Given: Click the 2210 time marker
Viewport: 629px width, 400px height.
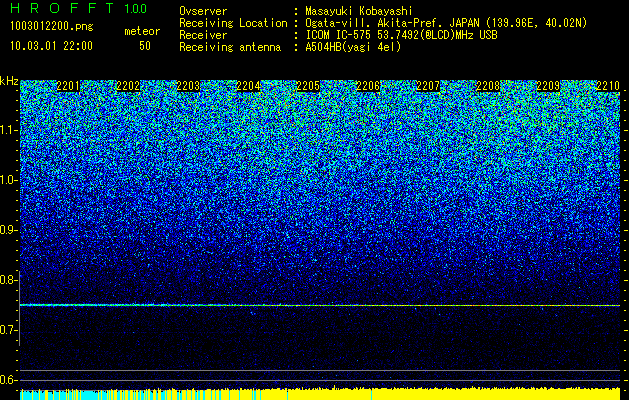Looking at the screenshot, I should tap(608, 86).
